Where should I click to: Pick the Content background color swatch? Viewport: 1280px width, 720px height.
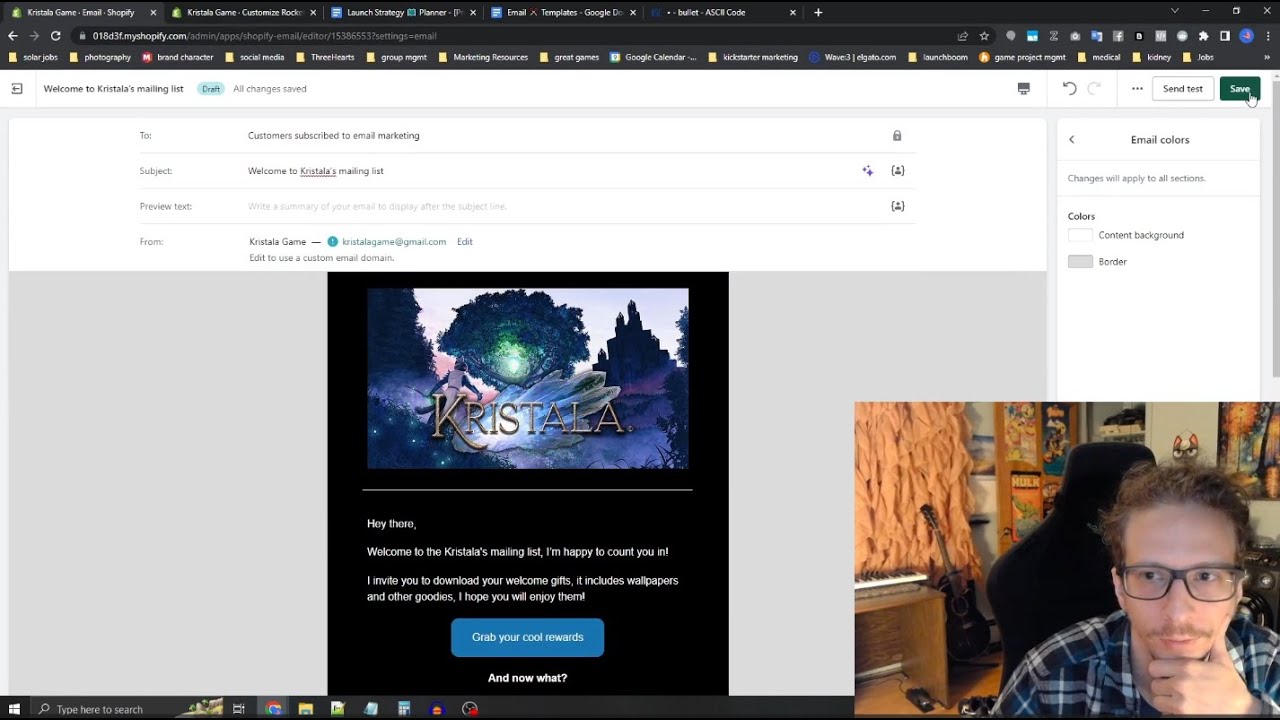[1080, 235]
